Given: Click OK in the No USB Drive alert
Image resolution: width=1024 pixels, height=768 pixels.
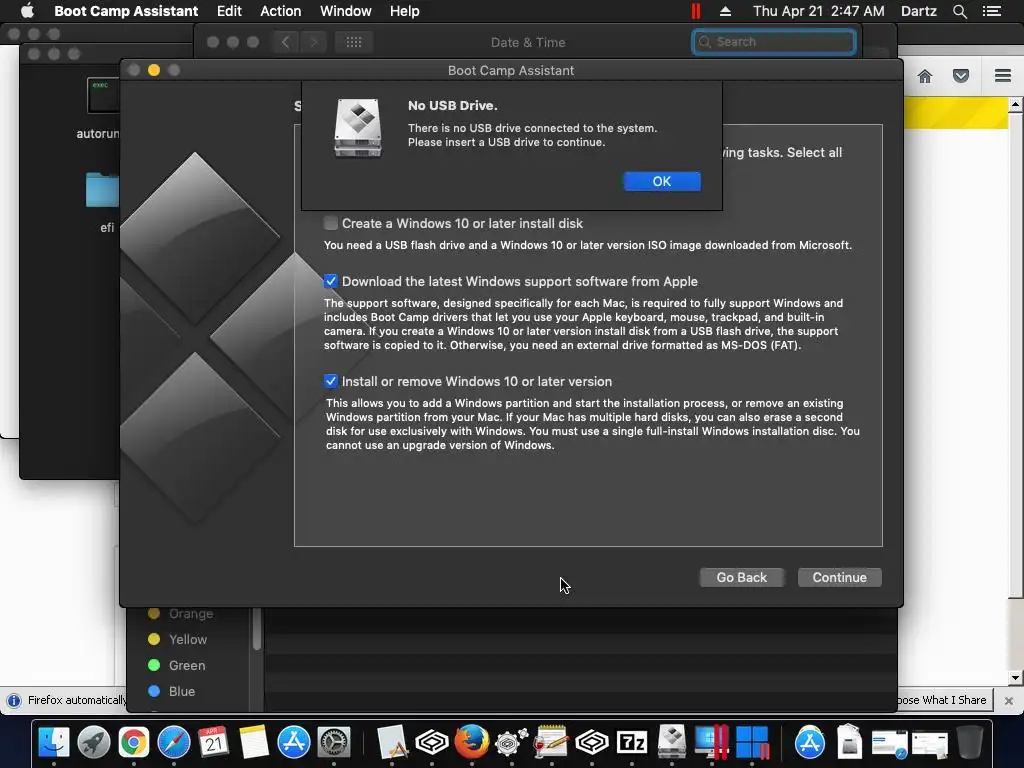Looking at the screenshot, I should pyautogui.click(x=662, y=182).
